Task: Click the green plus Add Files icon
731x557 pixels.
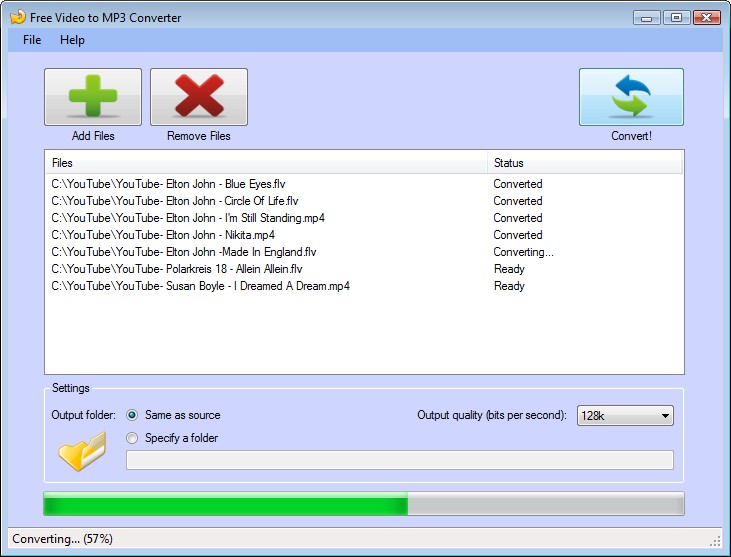Action: click(93, 97)
